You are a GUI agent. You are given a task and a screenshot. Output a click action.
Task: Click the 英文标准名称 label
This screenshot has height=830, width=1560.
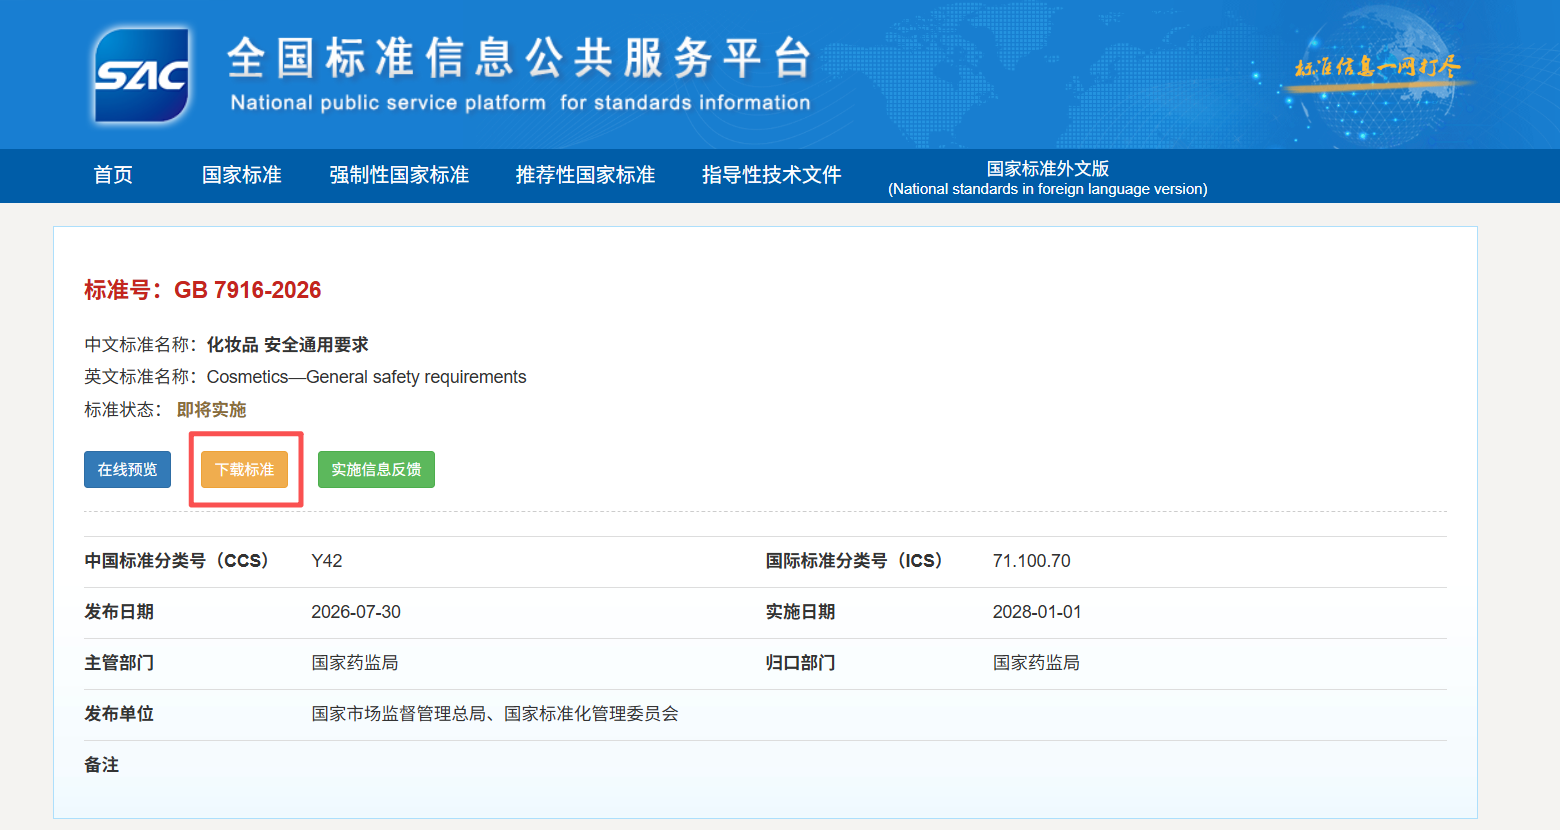click(141, 377)
